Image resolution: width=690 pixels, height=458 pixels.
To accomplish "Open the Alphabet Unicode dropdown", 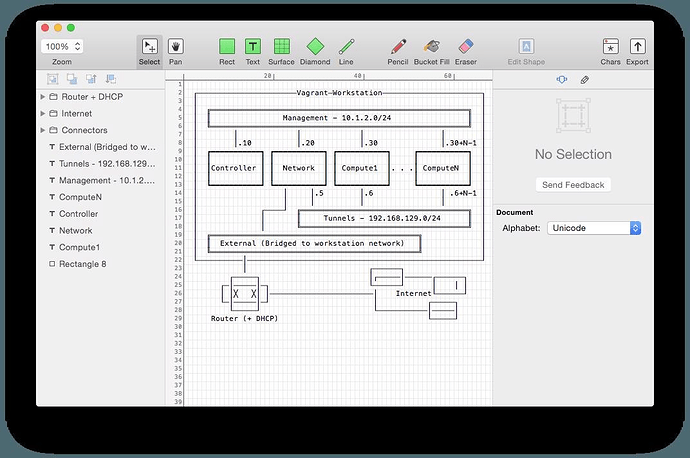I will pos(594,228).
